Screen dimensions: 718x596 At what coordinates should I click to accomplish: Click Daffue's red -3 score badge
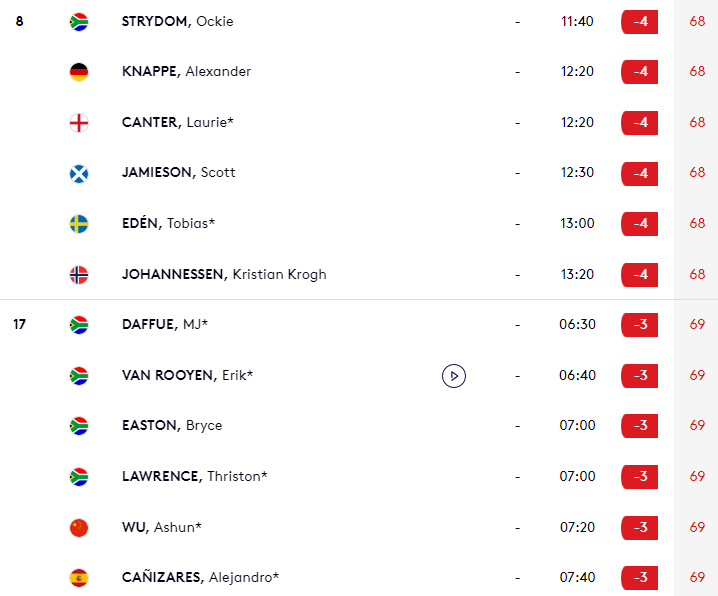(x=639, y=325)
